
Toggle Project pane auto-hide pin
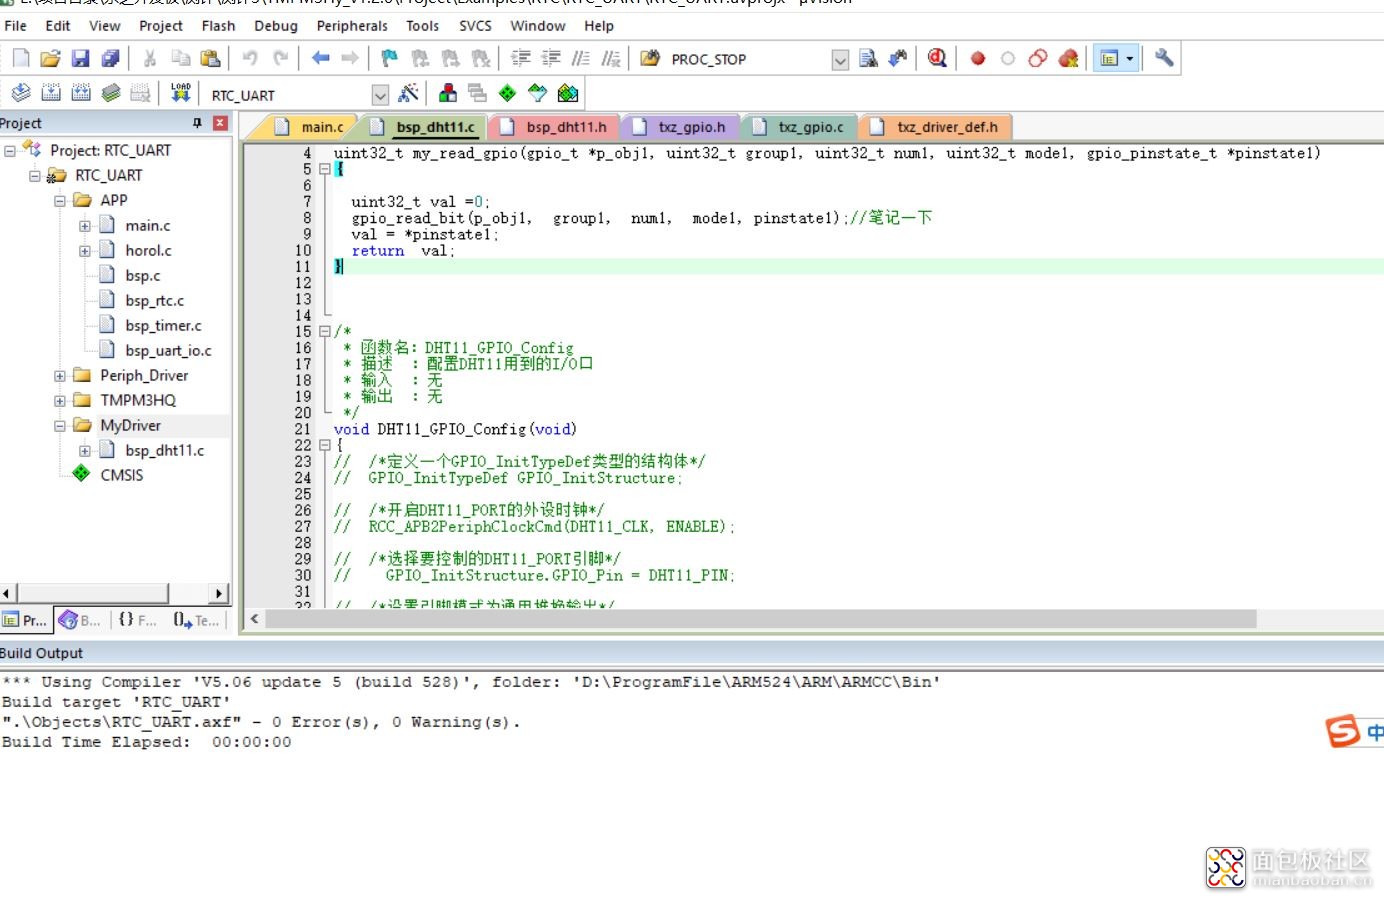coord(197,123)
